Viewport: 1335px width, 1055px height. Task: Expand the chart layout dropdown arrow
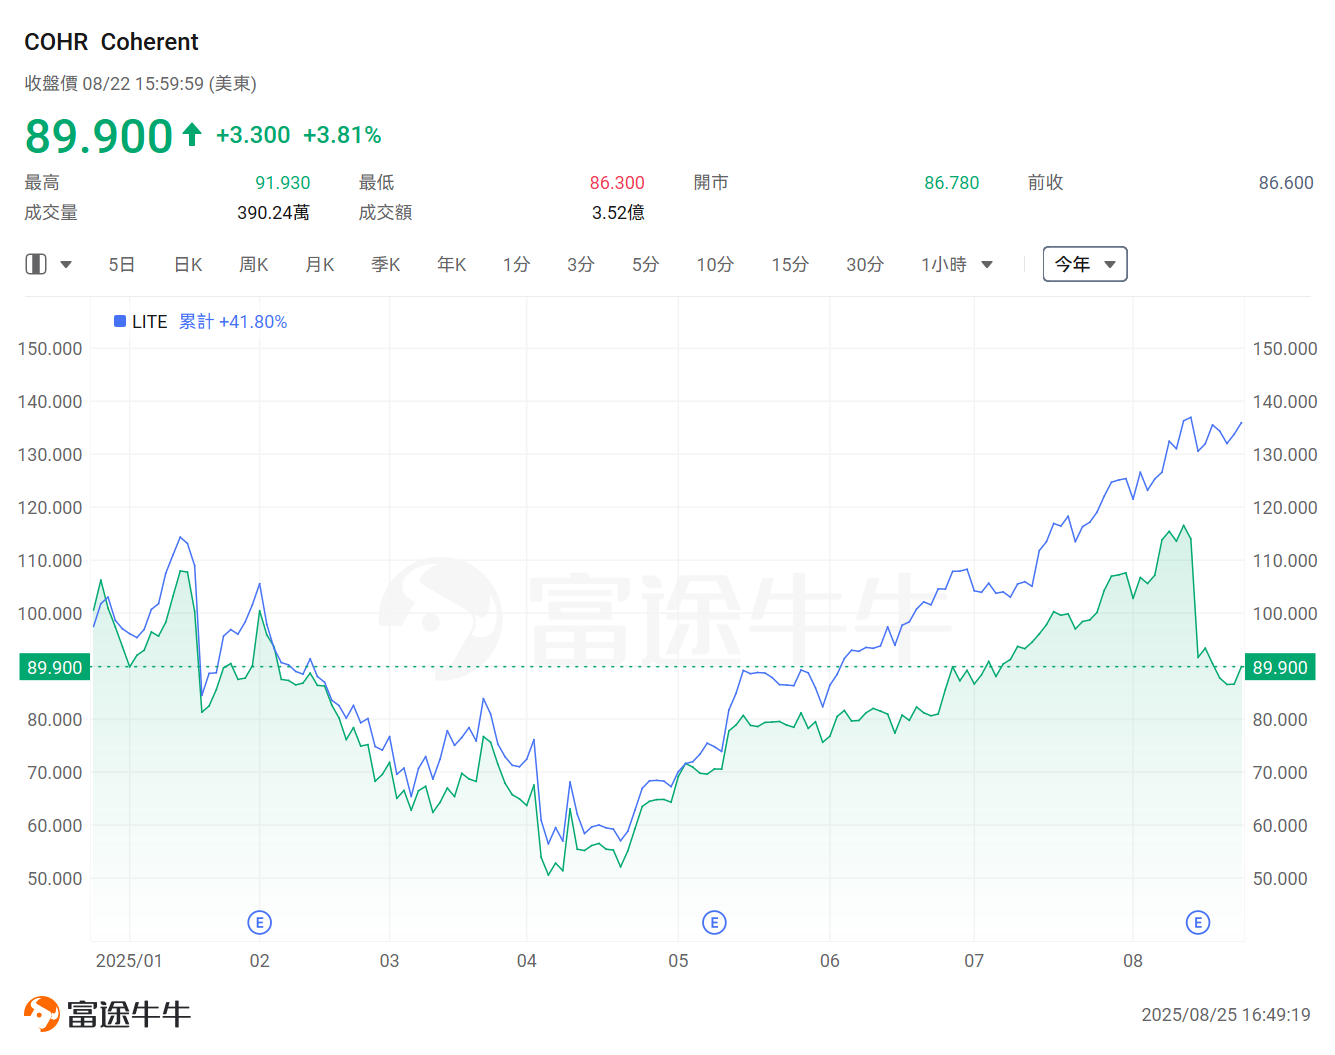tap(66, 265)
